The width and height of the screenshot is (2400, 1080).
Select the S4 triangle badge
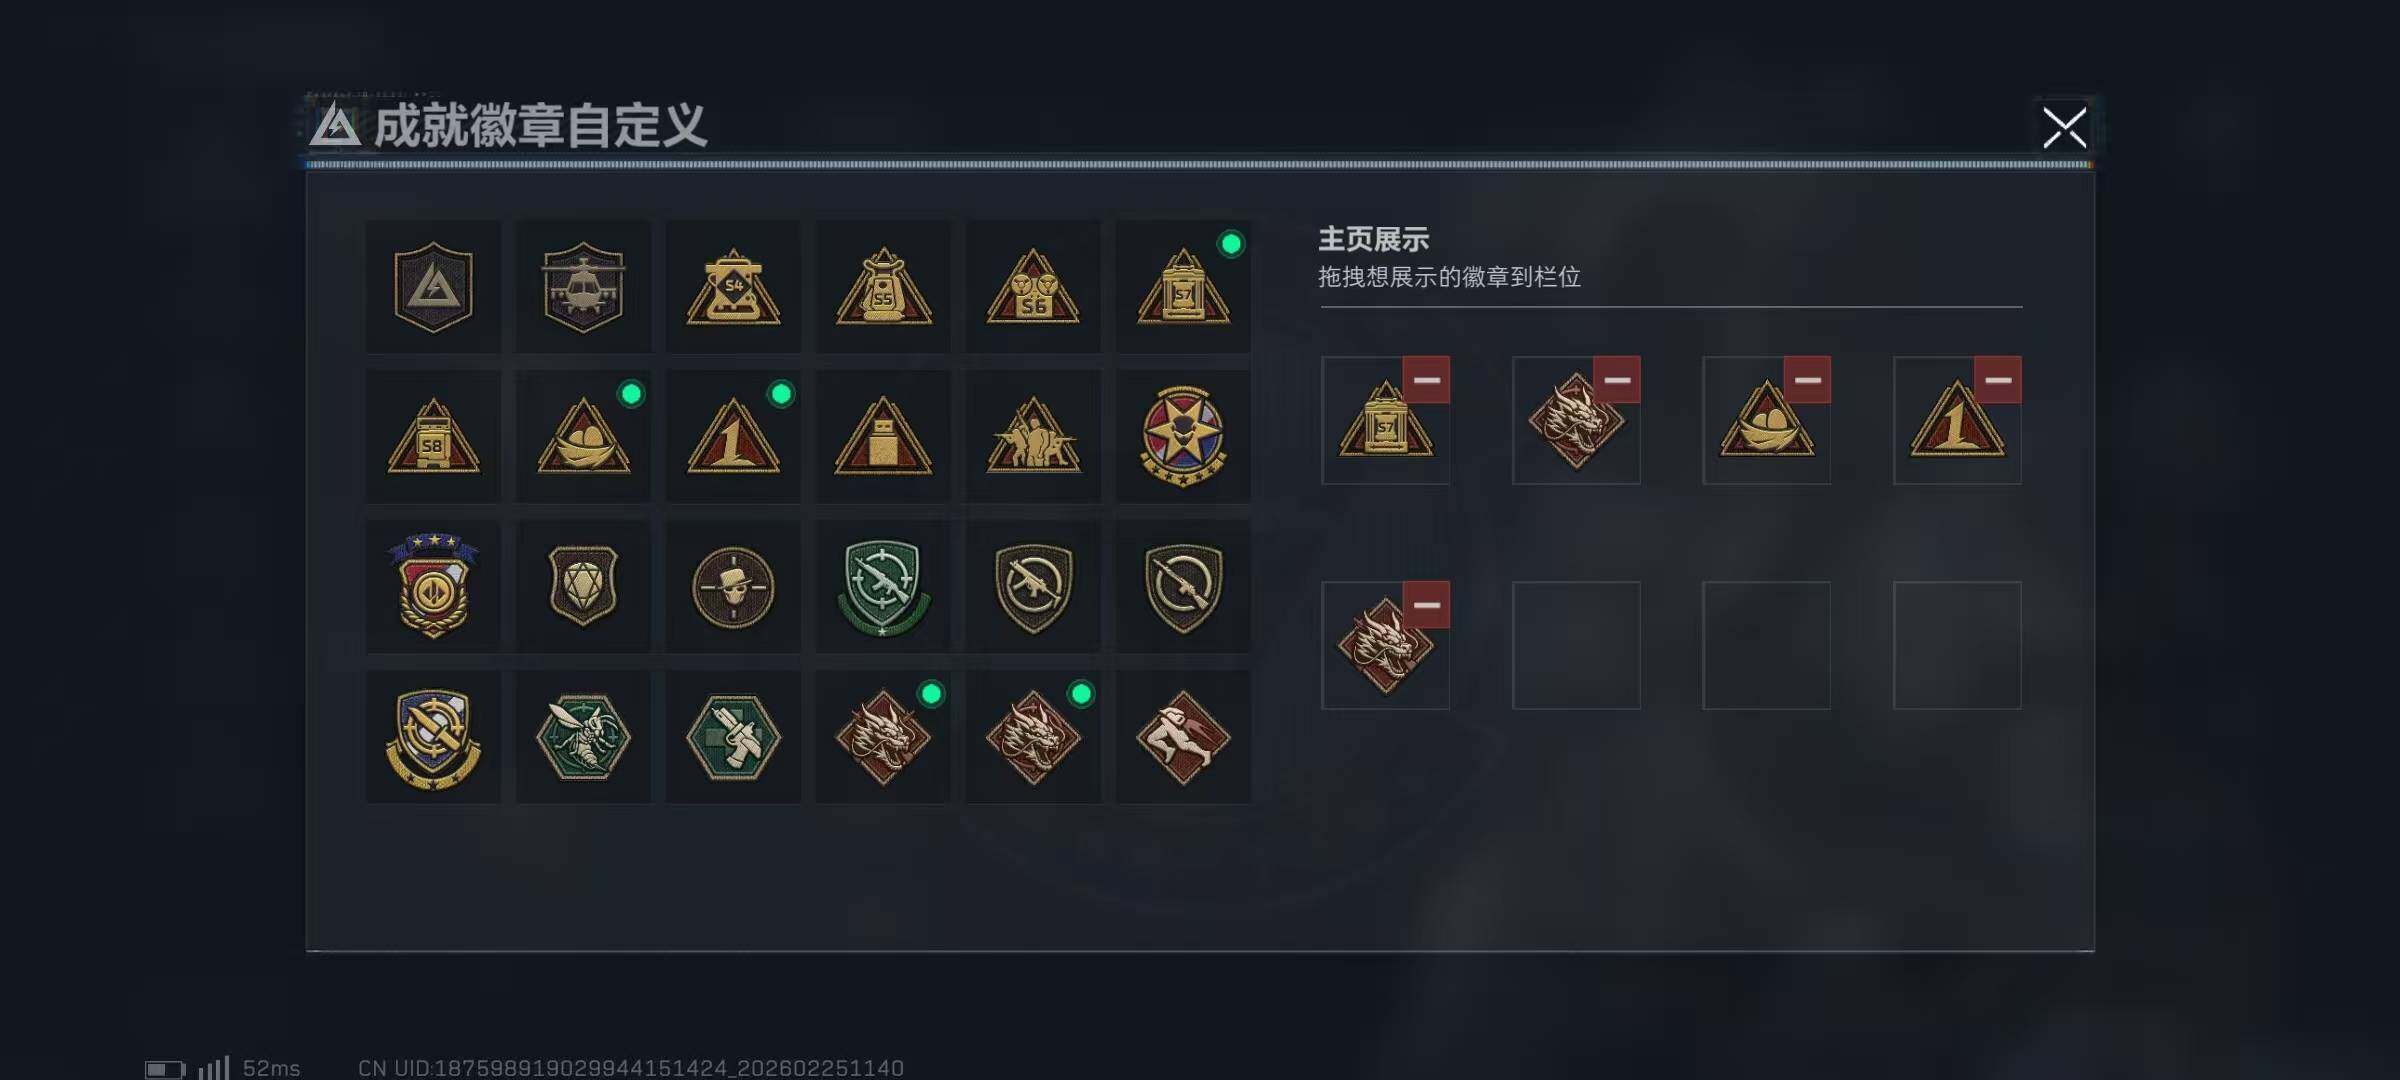click(733, 287)
